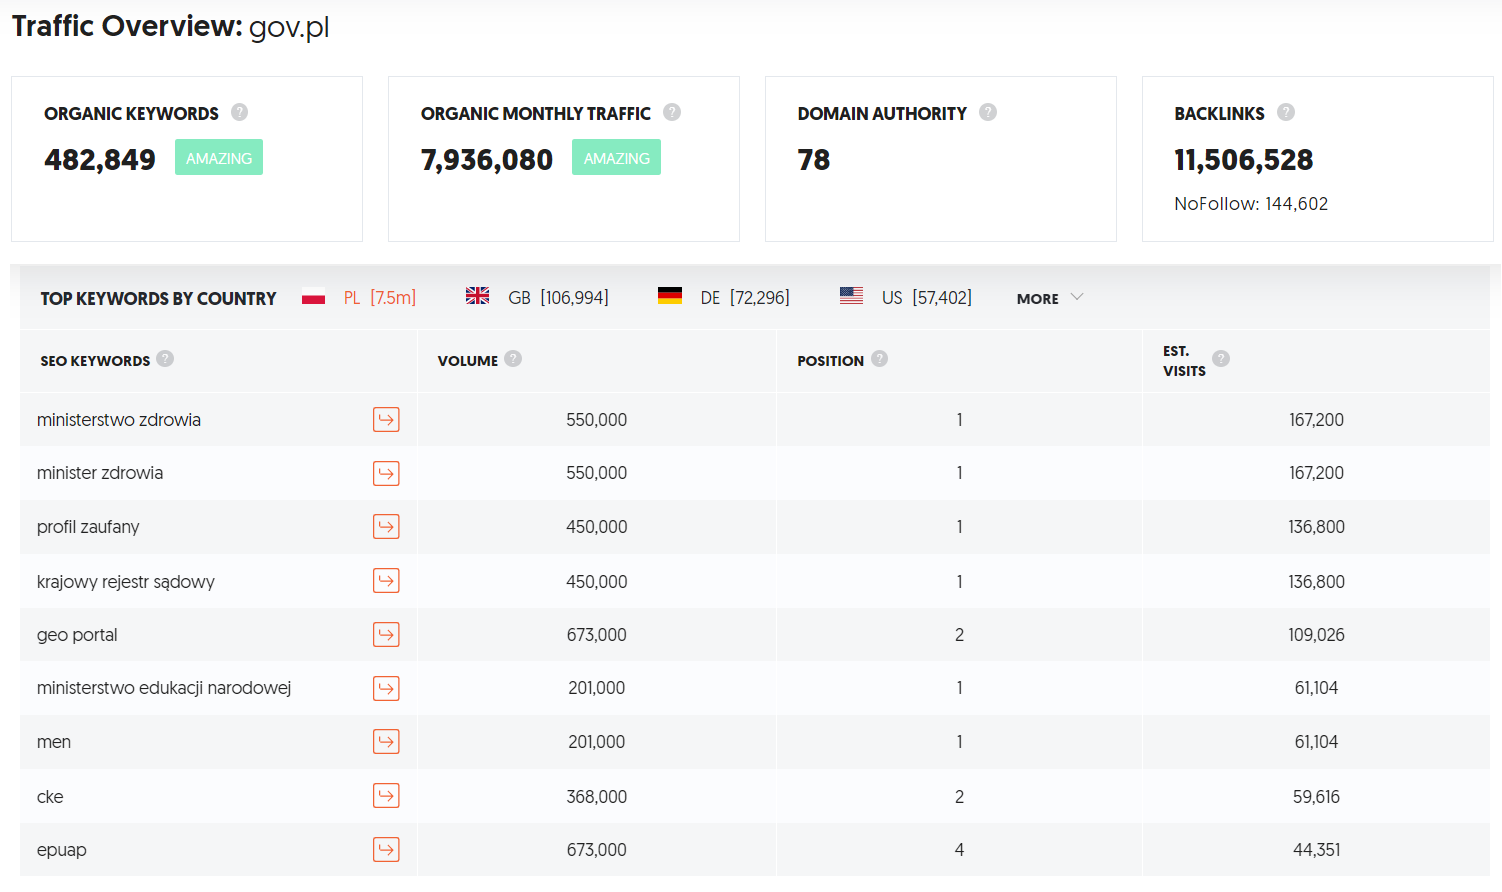Click help icon next to Organic Keywords

pyautogui.click(x=240, y=112)
